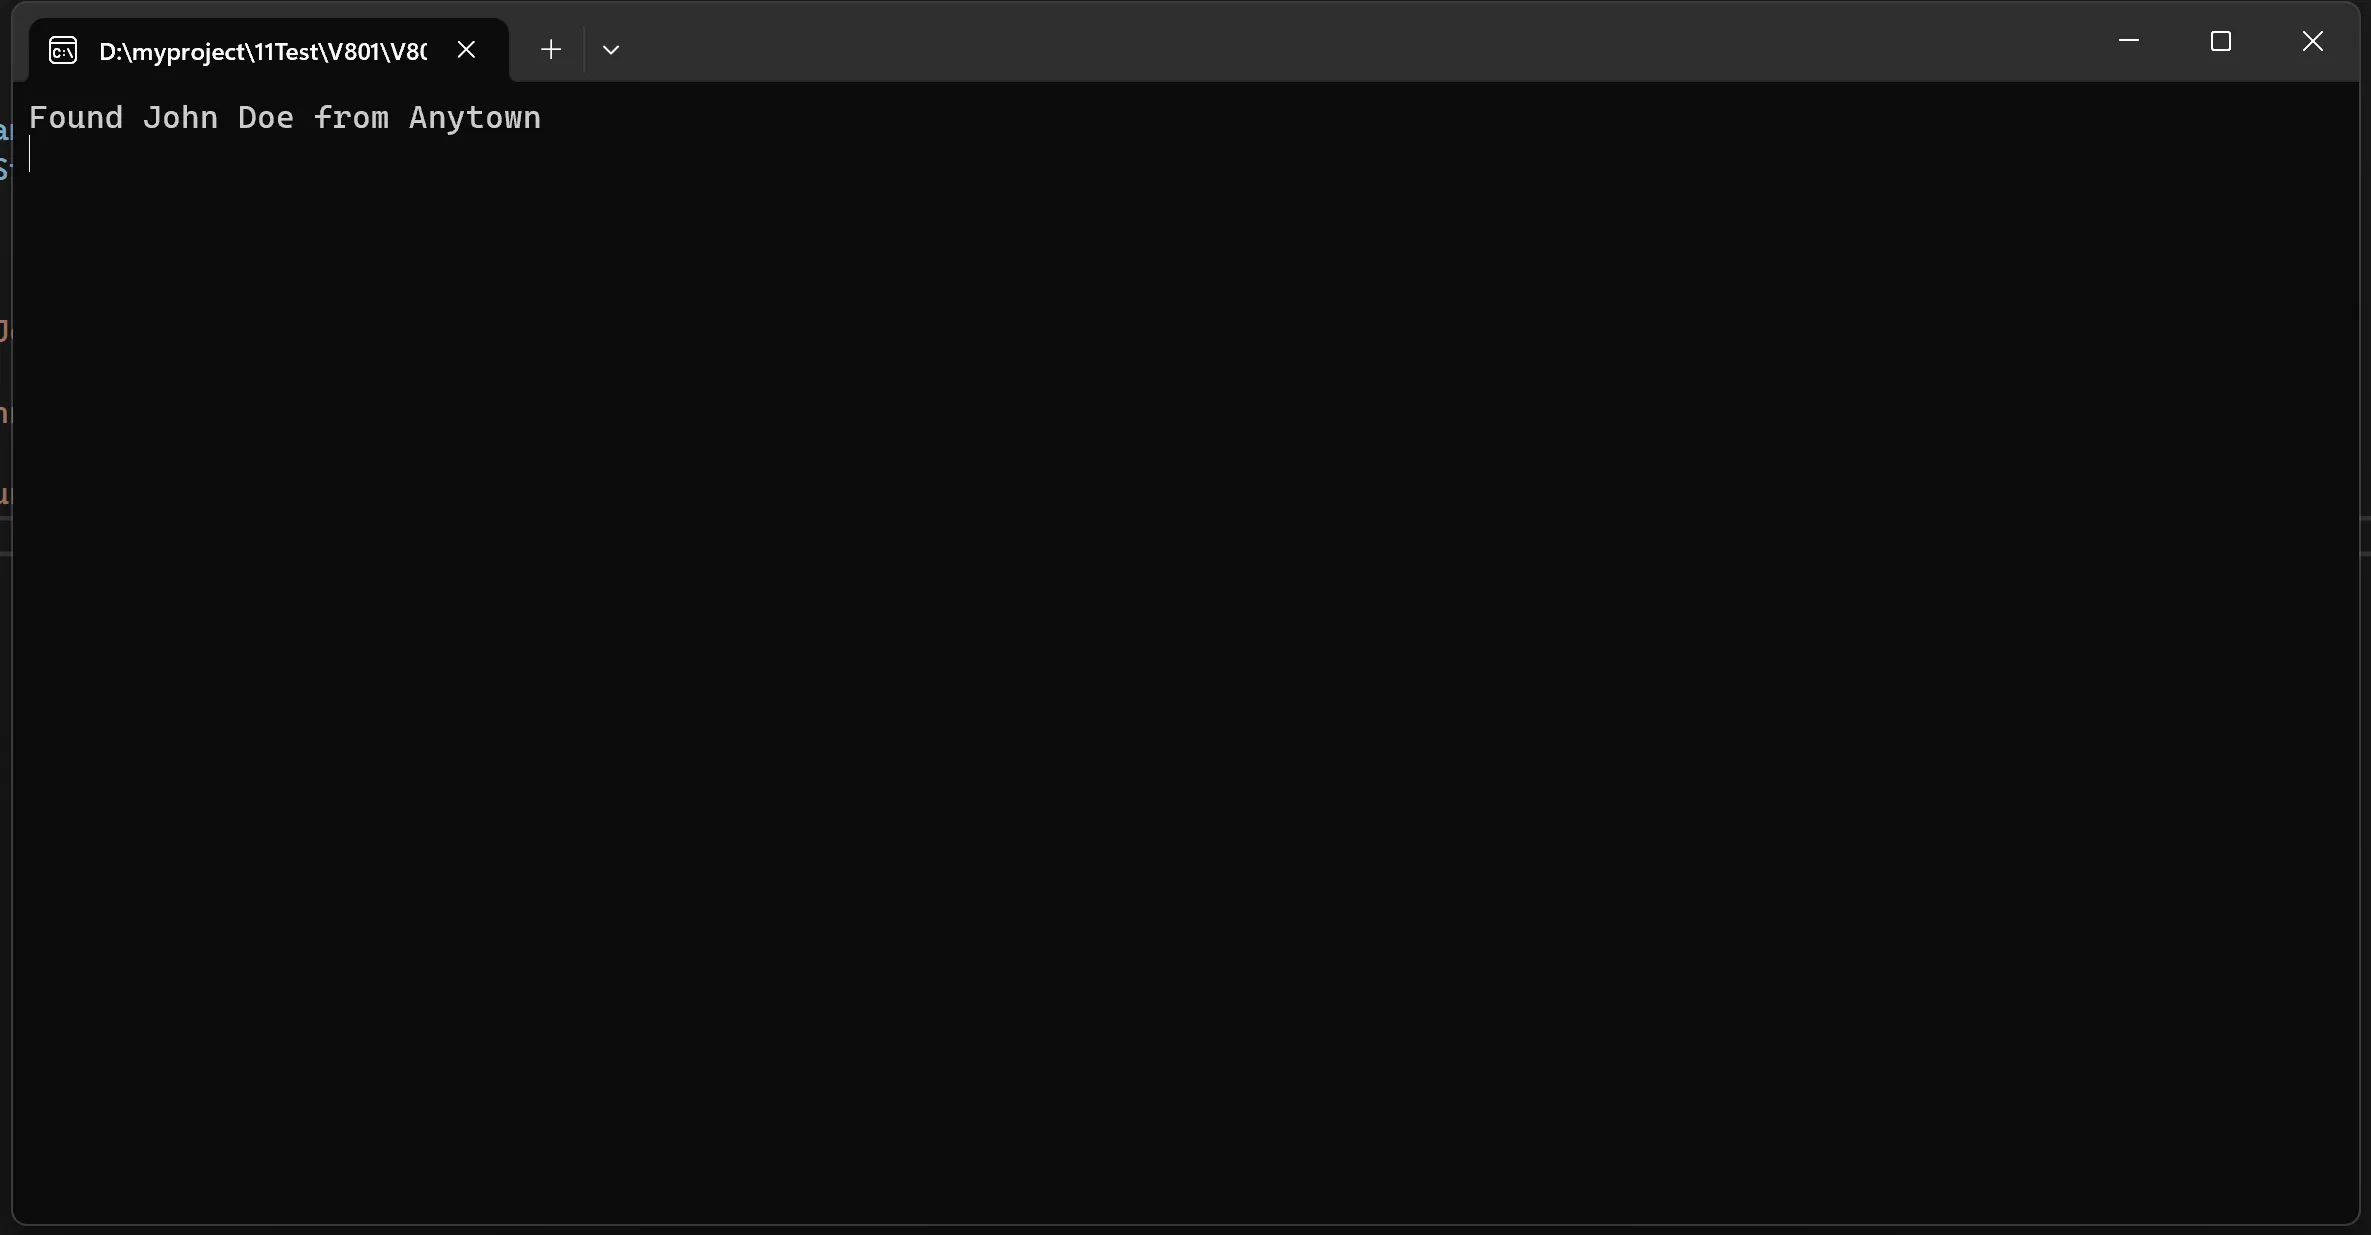Click the word "John" in the output
This screenshot has width=2371, height=1235.
pos(180,117)
